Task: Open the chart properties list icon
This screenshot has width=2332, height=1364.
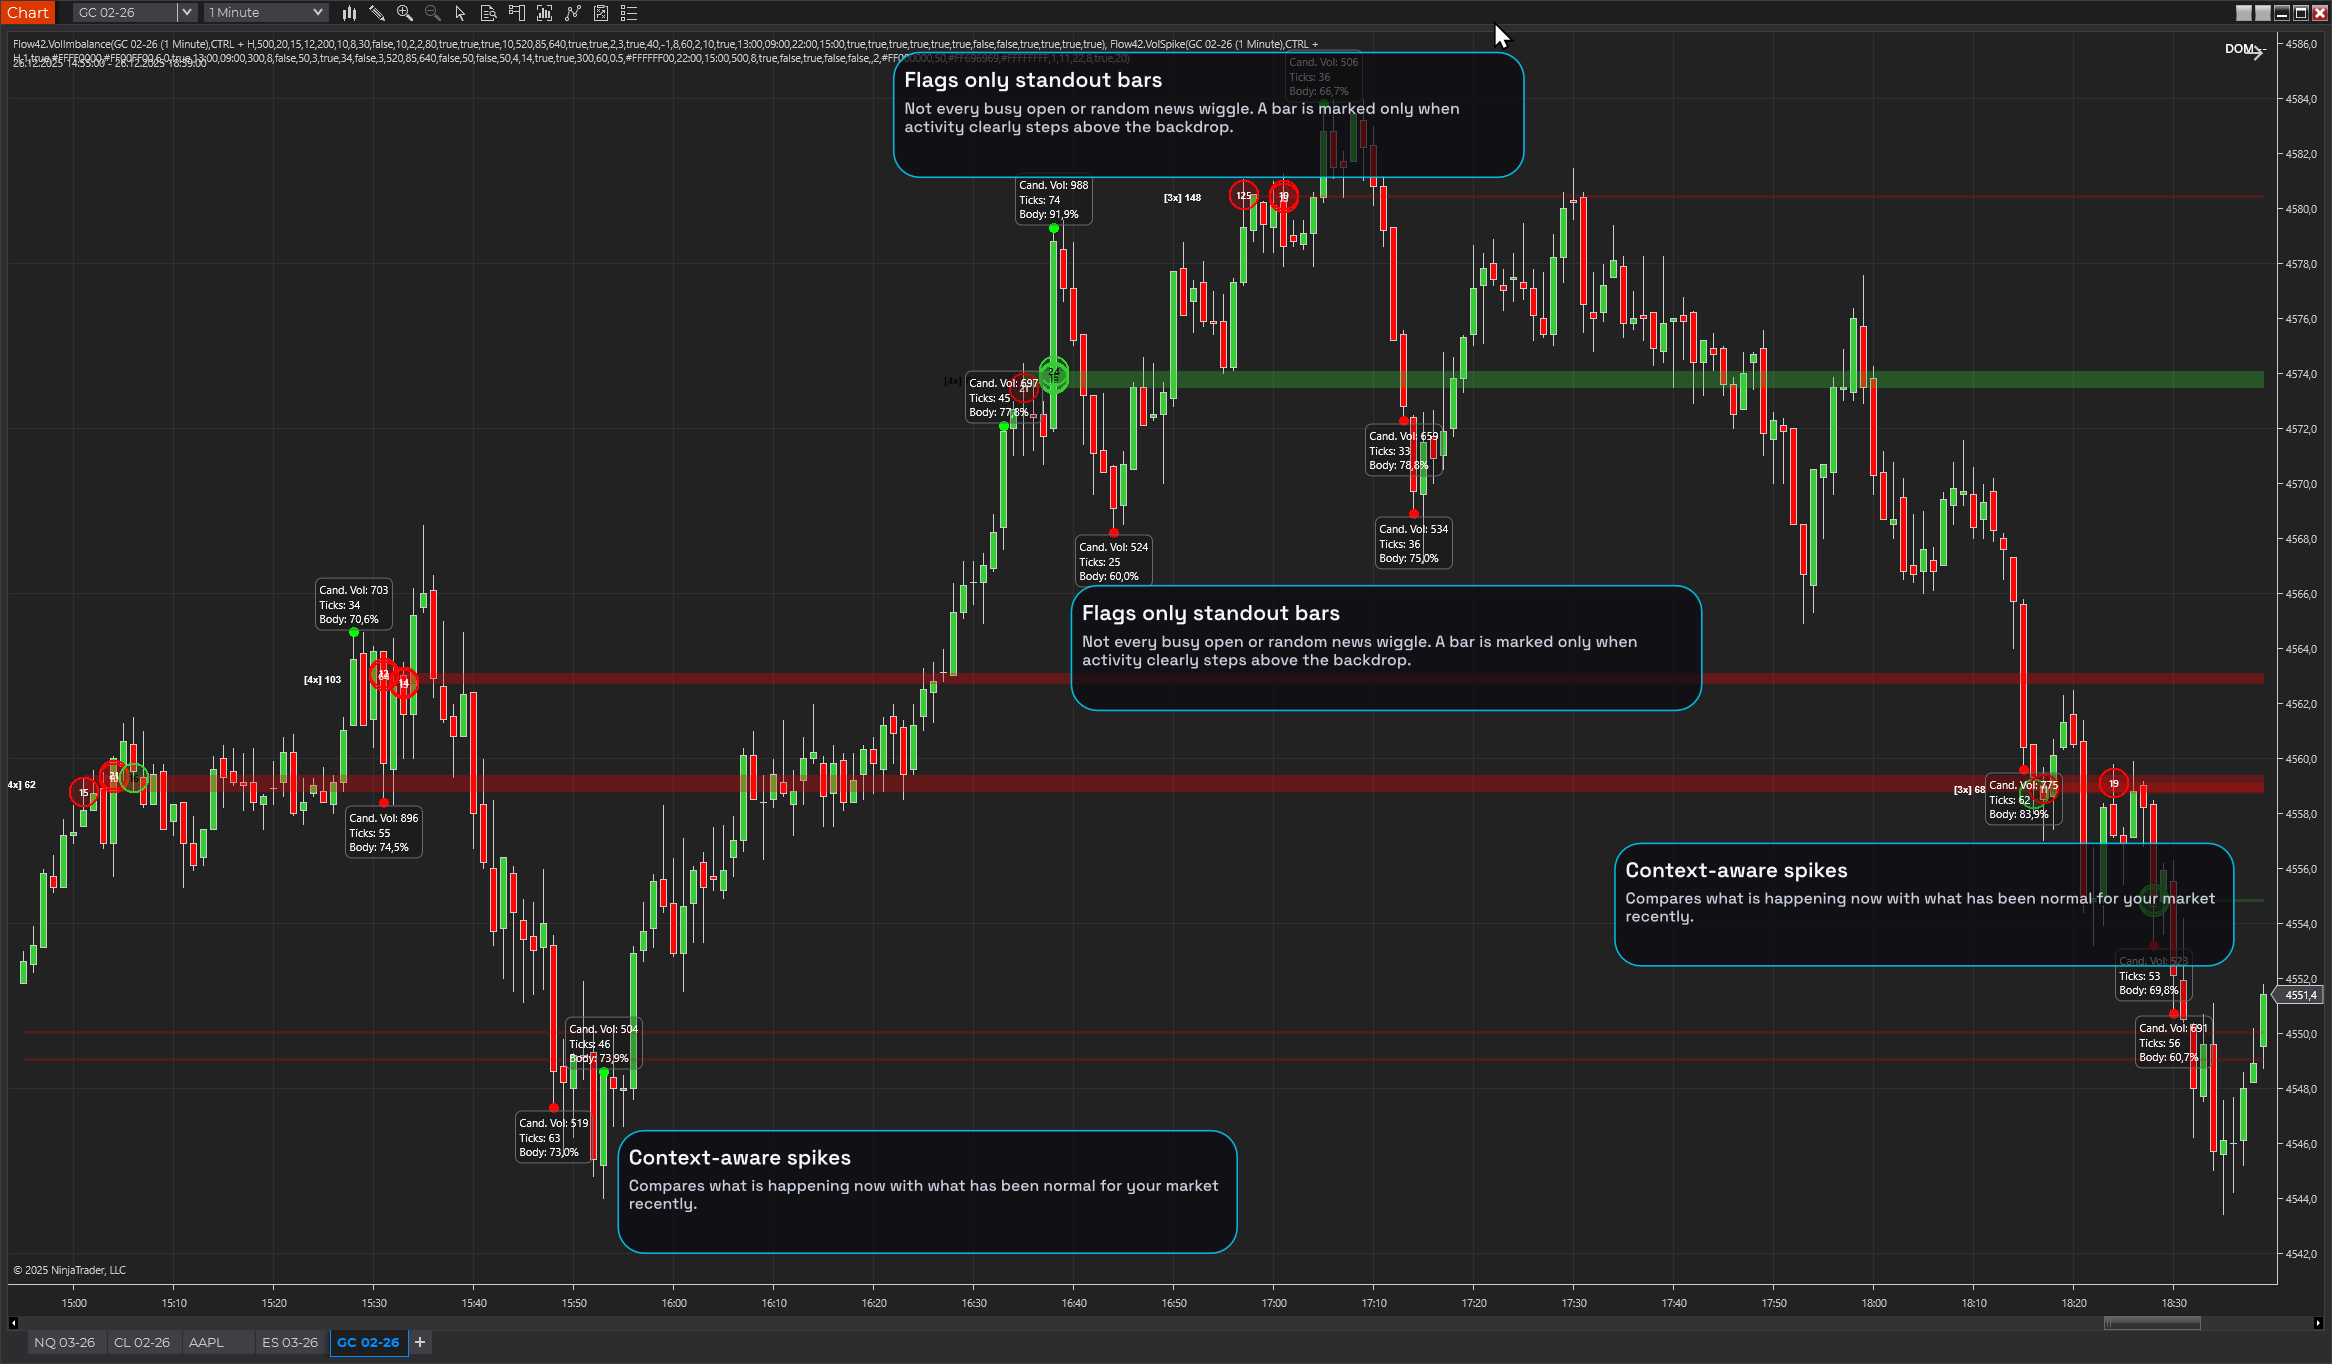Action: click(629, 13)
